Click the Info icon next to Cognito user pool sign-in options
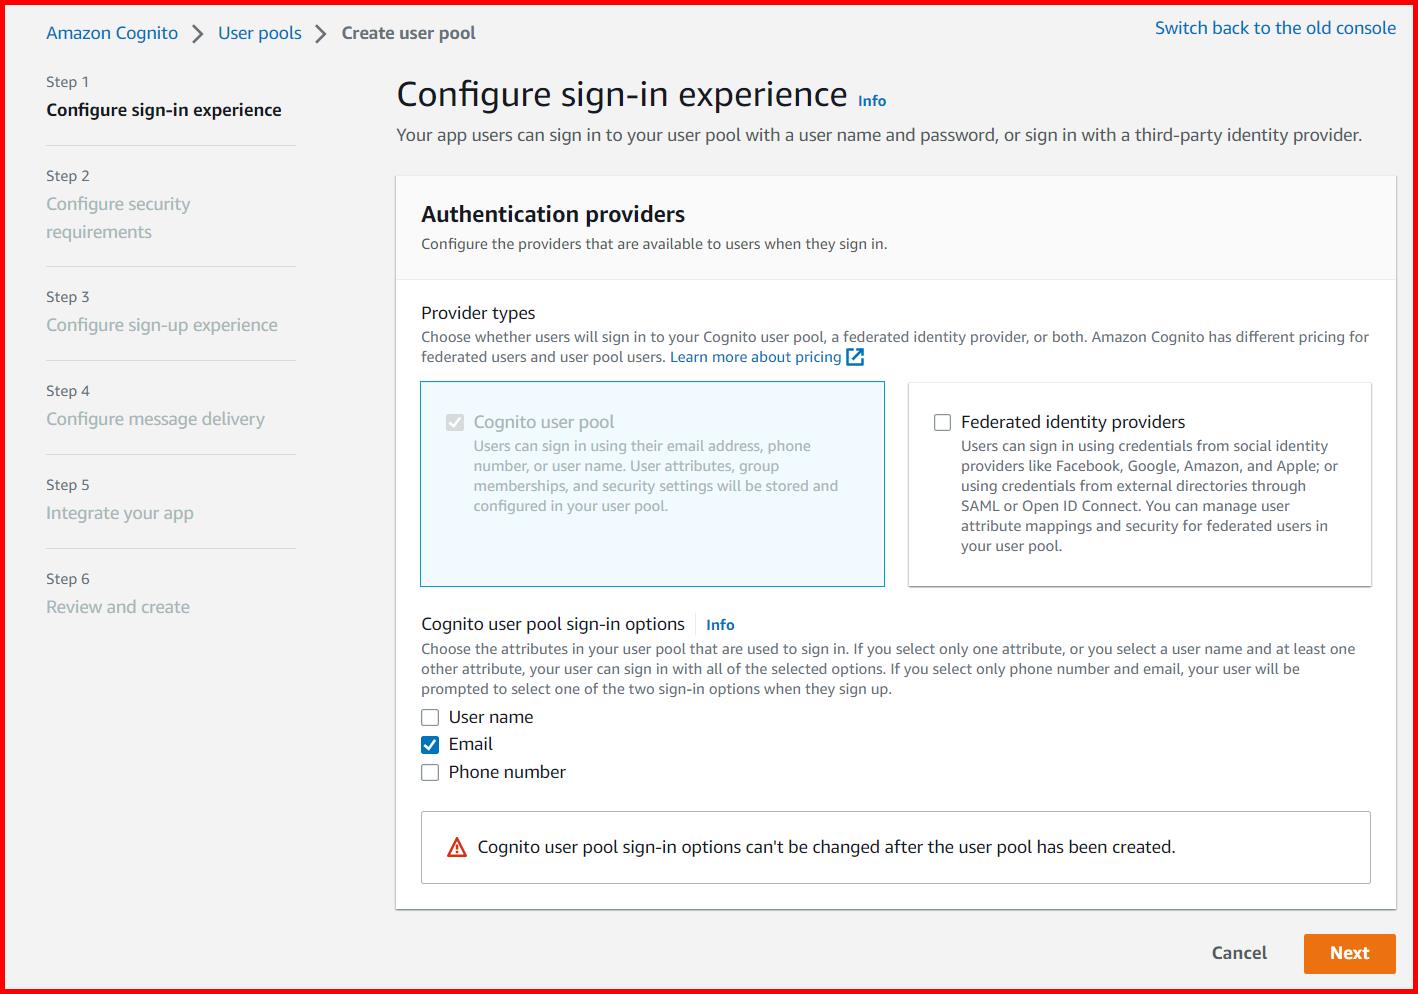 720,624
